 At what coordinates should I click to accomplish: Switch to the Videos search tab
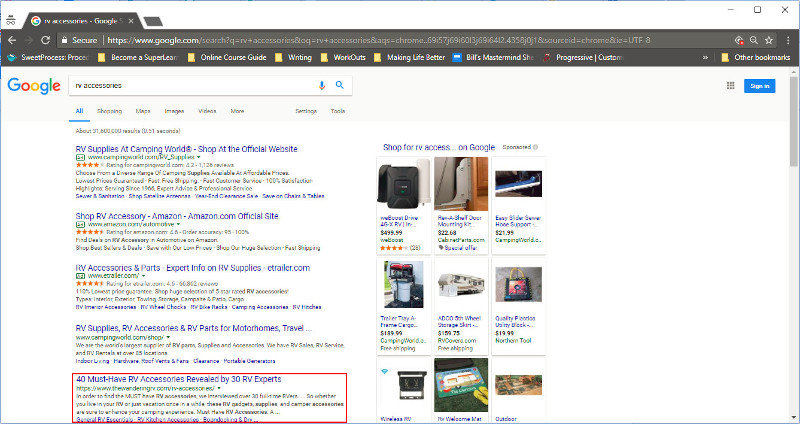(207, 111)
